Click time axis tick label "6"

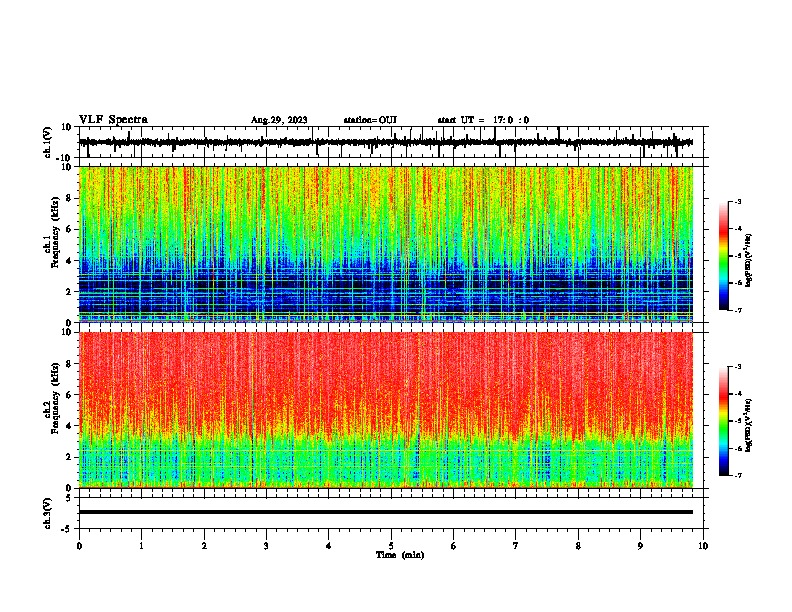tap(454, 546)
